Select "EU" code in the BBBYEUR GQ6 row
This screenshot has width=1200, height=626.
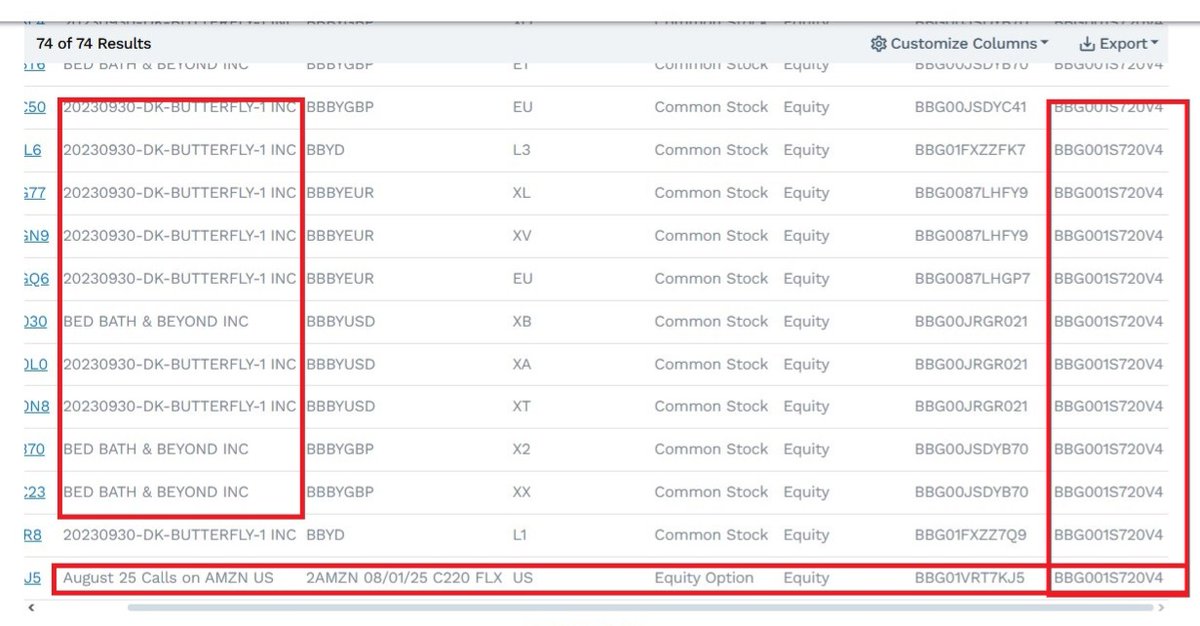pyautogui.click(x=522, y=279)
